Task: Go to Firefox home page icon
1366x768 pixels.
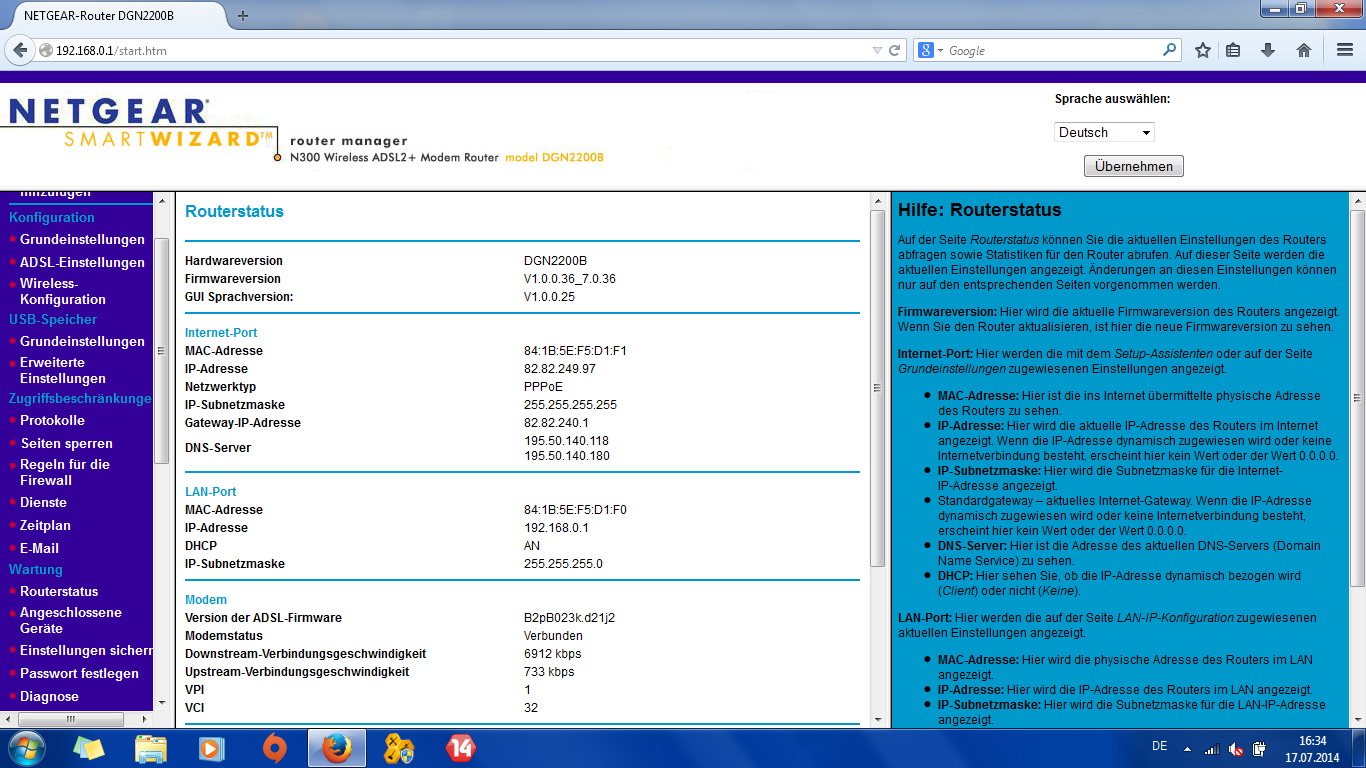Action: [x=1304, y=50]
